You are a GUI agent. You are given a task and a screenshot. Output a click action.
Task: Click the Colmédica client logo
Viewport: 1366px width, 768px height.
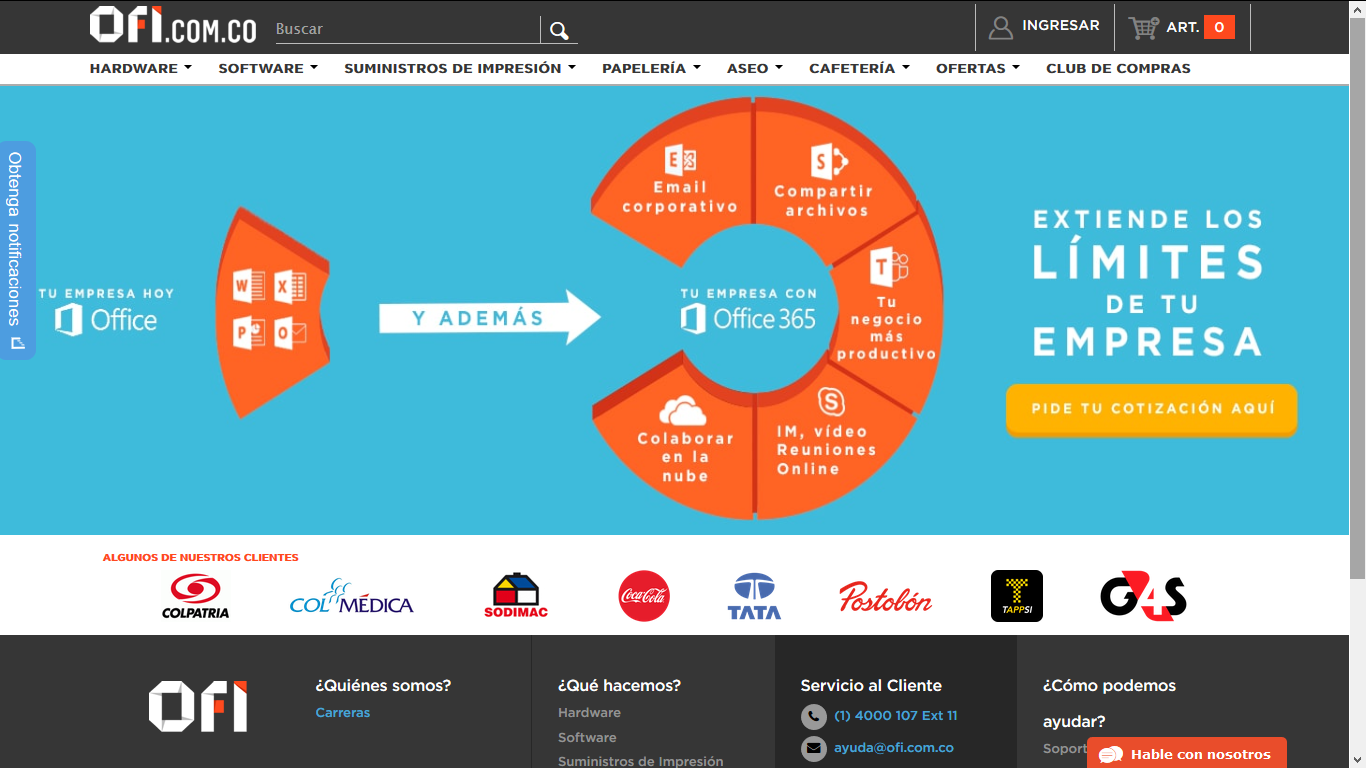[x=351, y=597]
